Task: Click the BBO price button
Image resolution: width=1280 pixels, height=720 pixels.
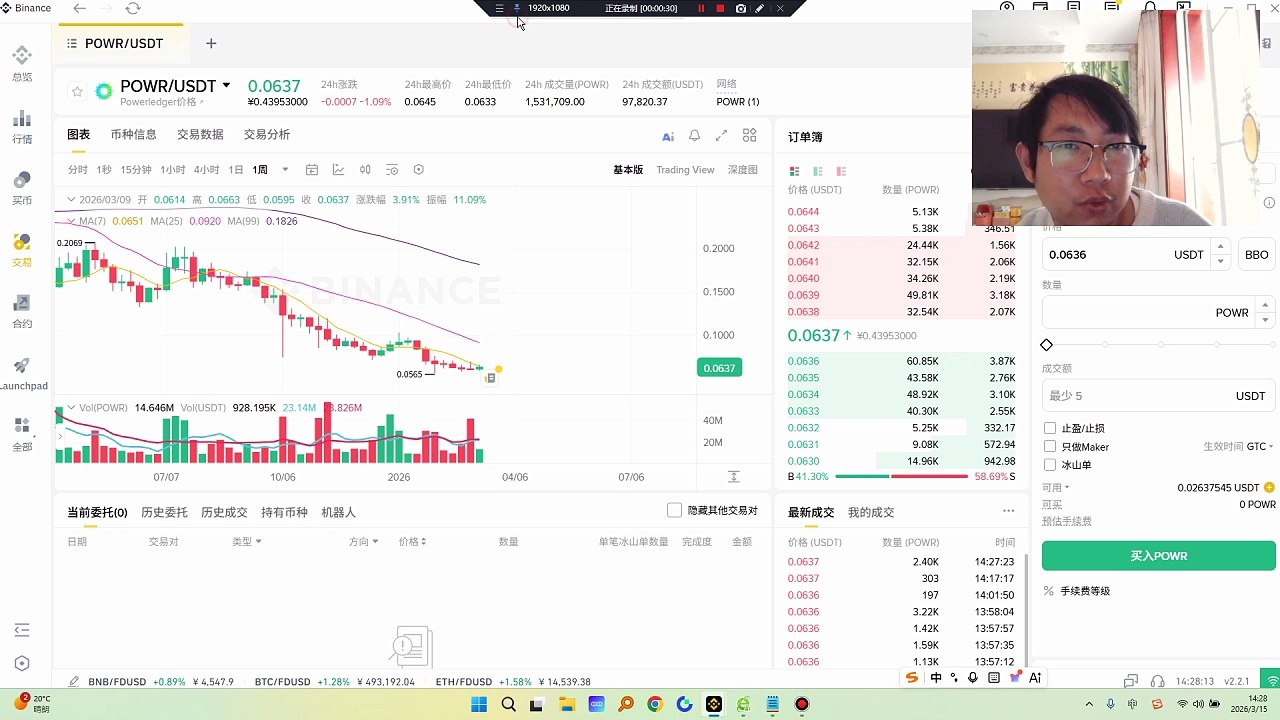Action: point(1257,255)
